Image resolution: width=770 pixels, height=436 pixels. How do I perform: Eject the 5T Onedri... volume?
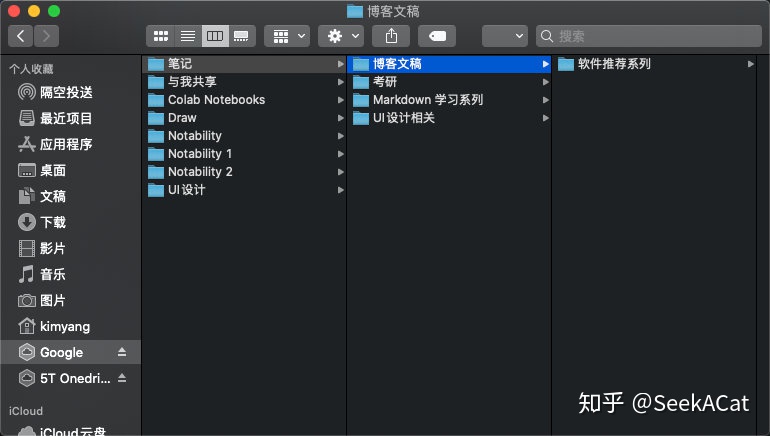(122, 378)
